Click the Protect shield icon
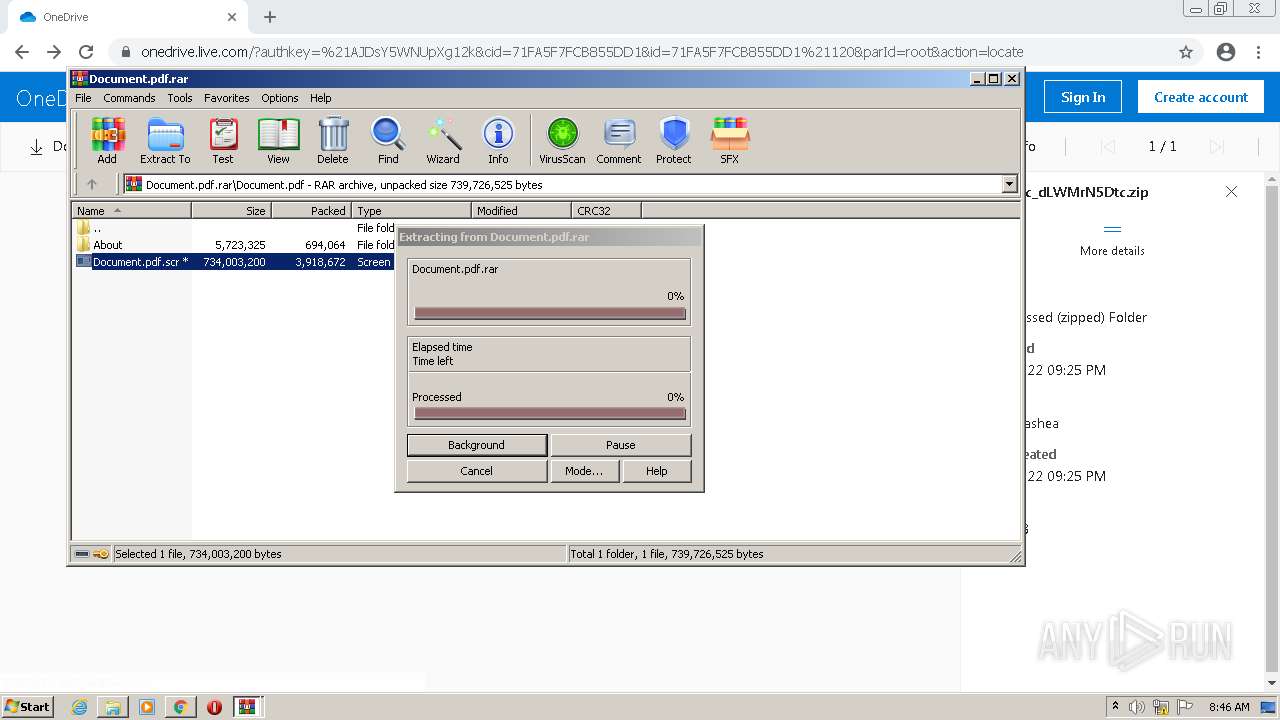 tap(674, 140)
